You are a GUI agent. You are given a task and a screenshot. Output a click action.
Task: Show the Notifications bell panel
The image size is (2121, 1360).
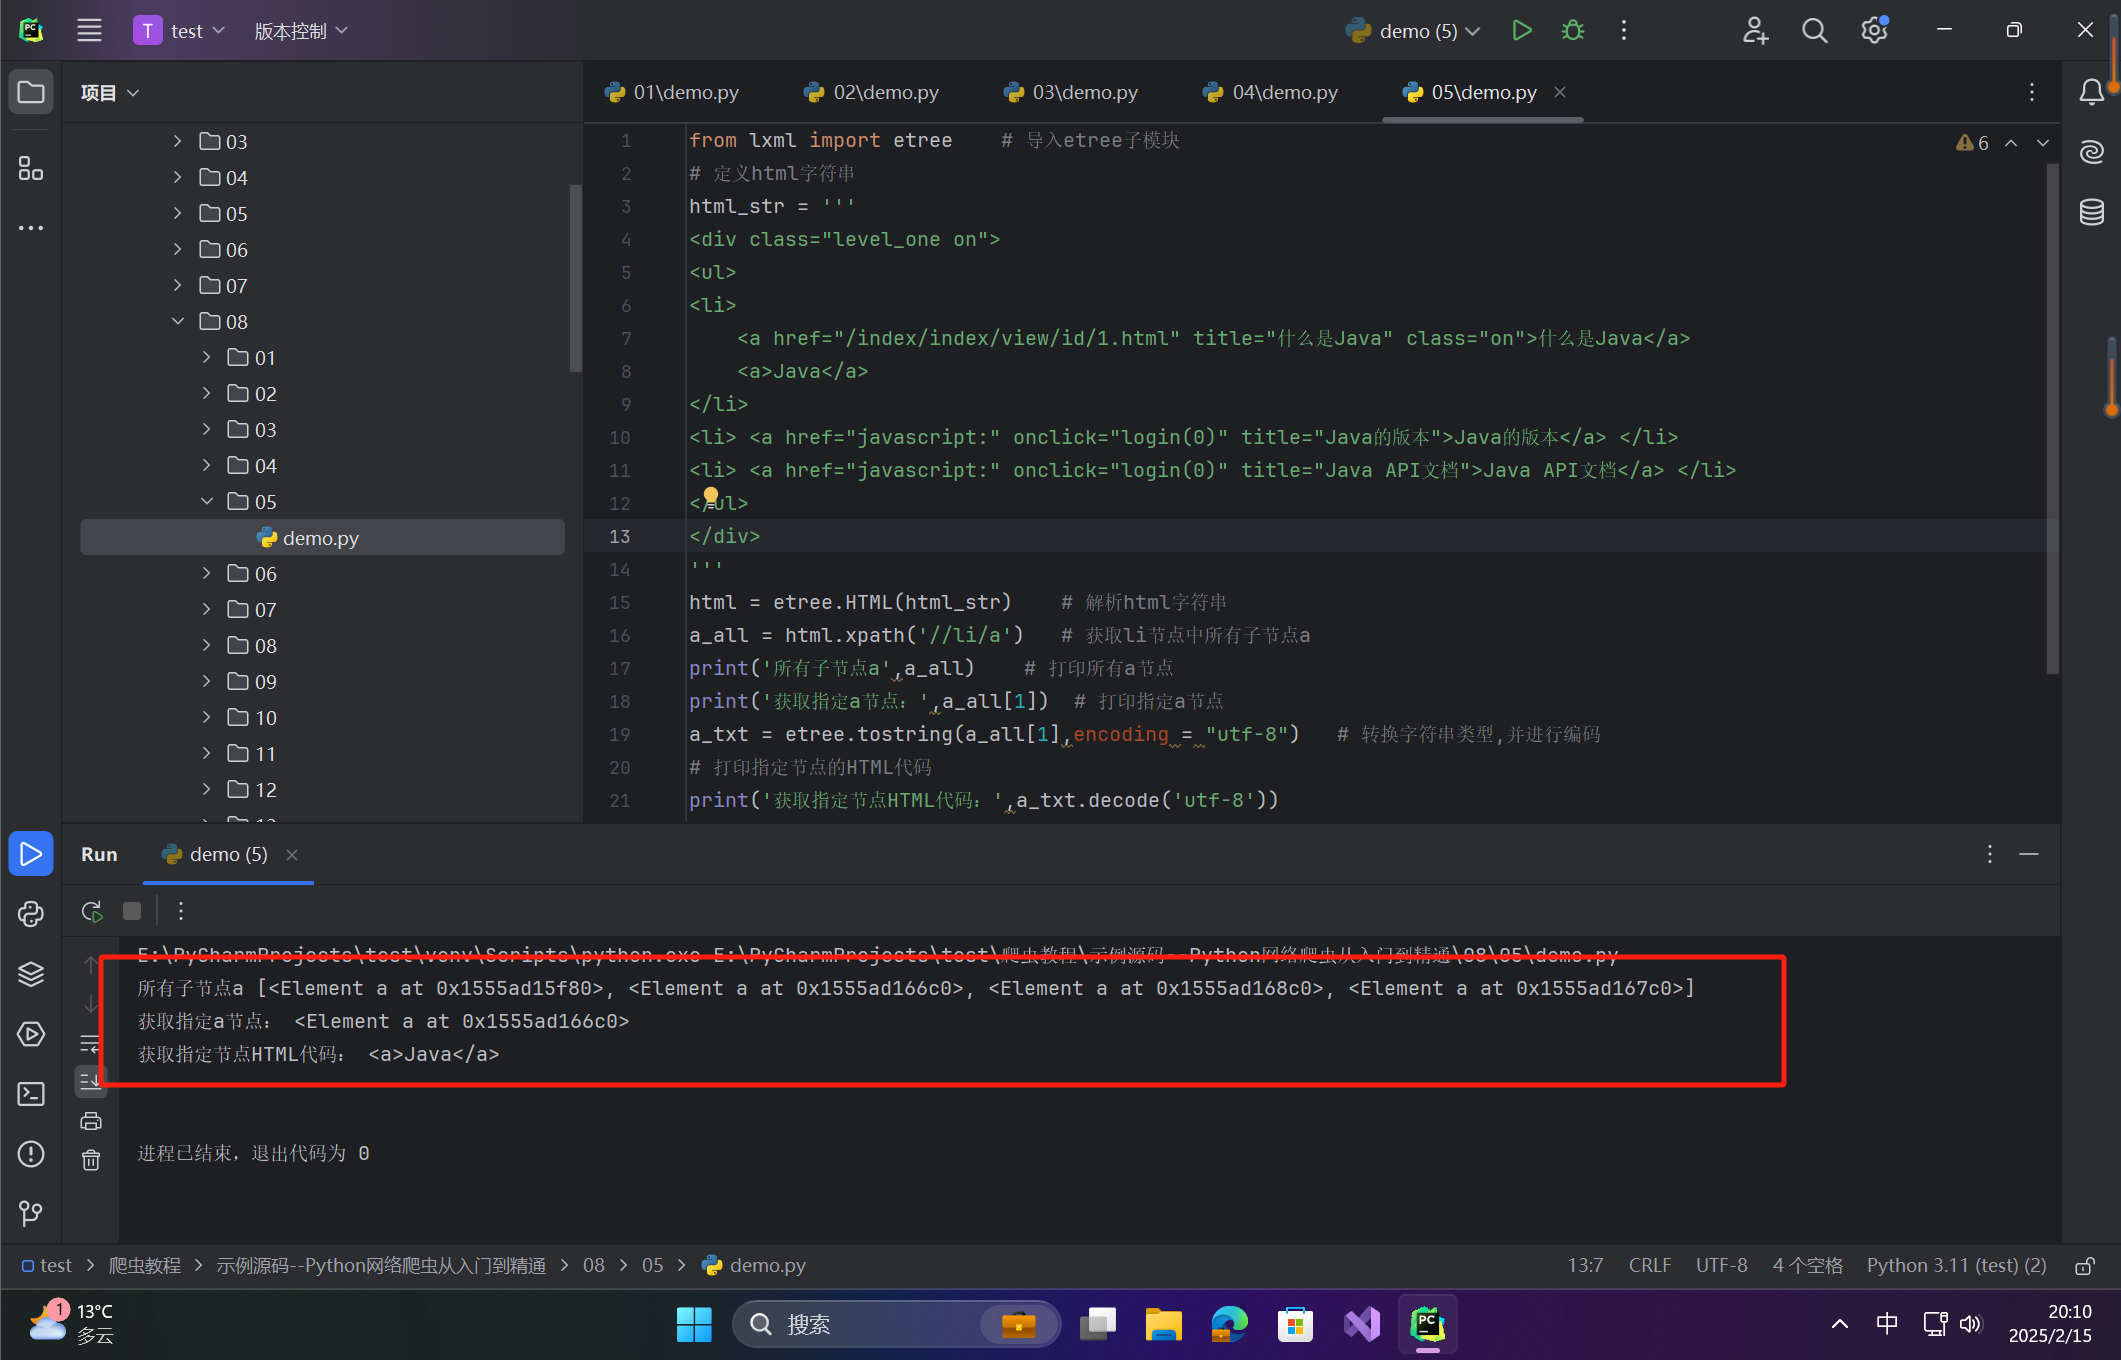(2091, 92)
